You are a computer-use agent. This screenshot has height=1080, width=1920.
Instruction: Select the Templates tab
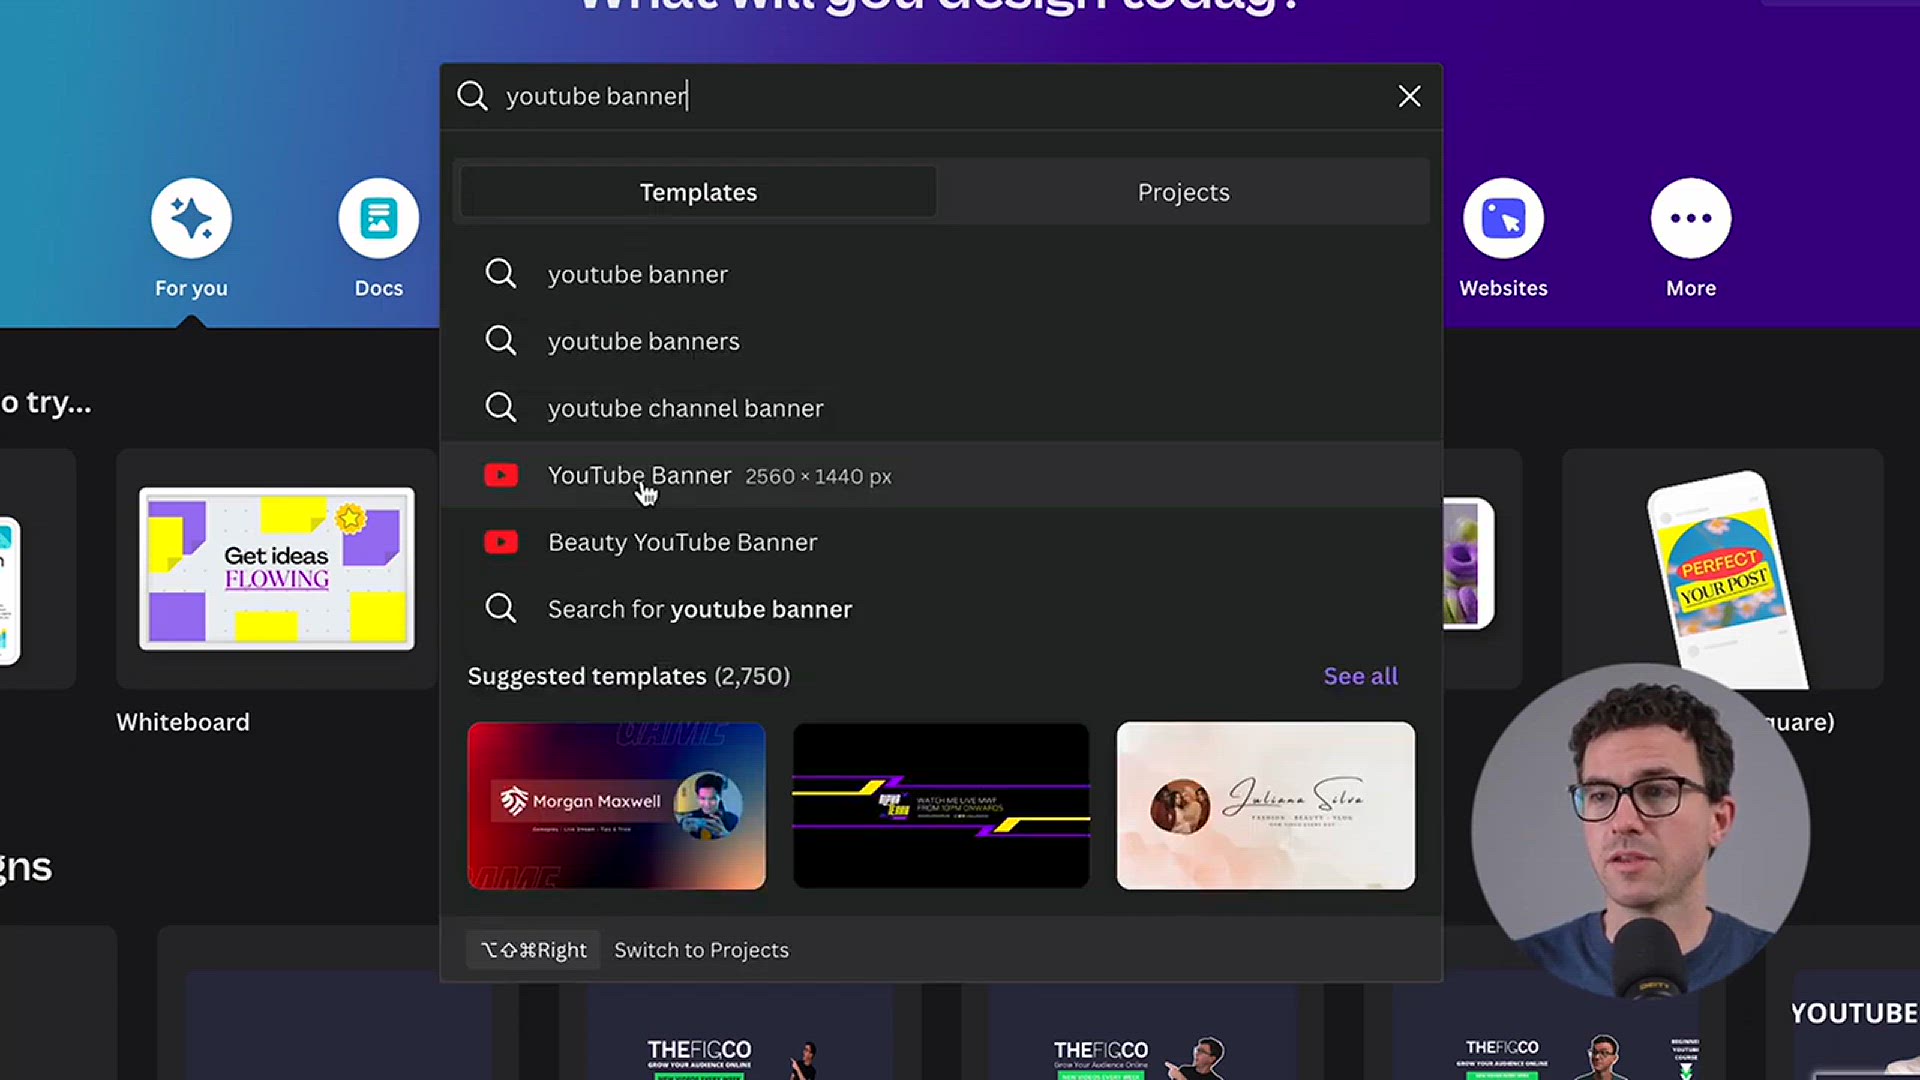[x=698, y=192]
